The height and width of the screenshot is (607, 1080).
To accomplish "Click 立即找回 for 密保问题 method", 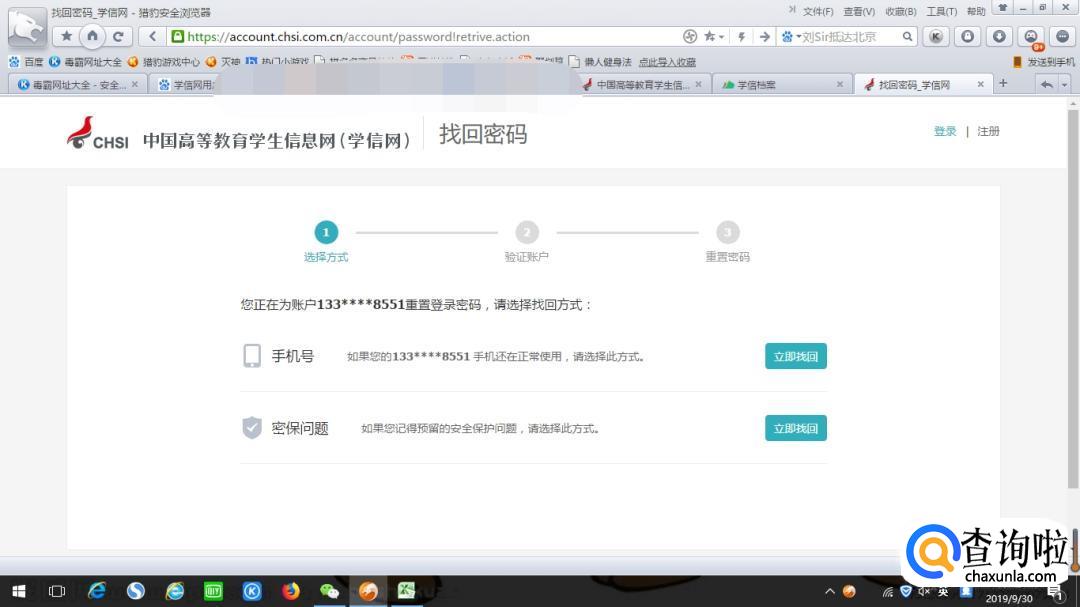I will pyautogui.click(x=796, y=428).
